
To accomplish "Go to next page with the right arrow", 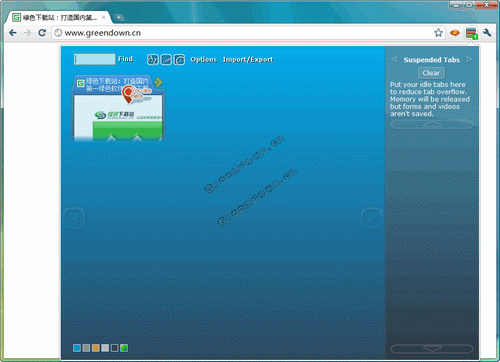I will [x=372, y=218].
